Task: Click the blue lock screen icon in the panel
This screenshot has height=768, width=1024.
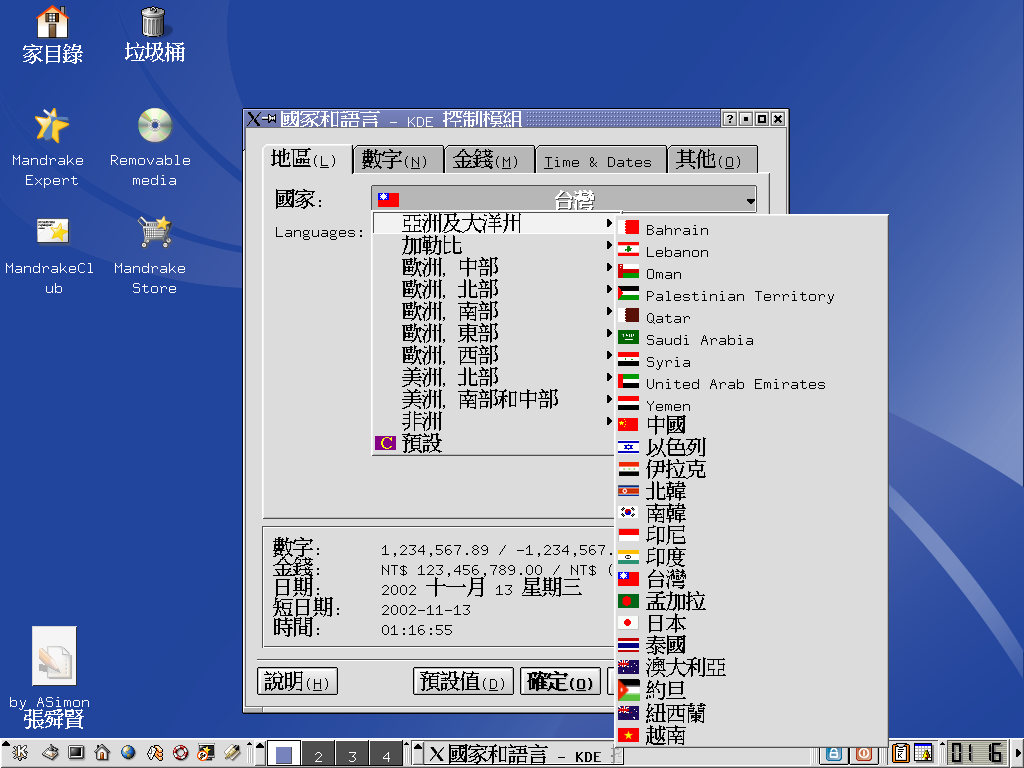Action: coord(833,754)
